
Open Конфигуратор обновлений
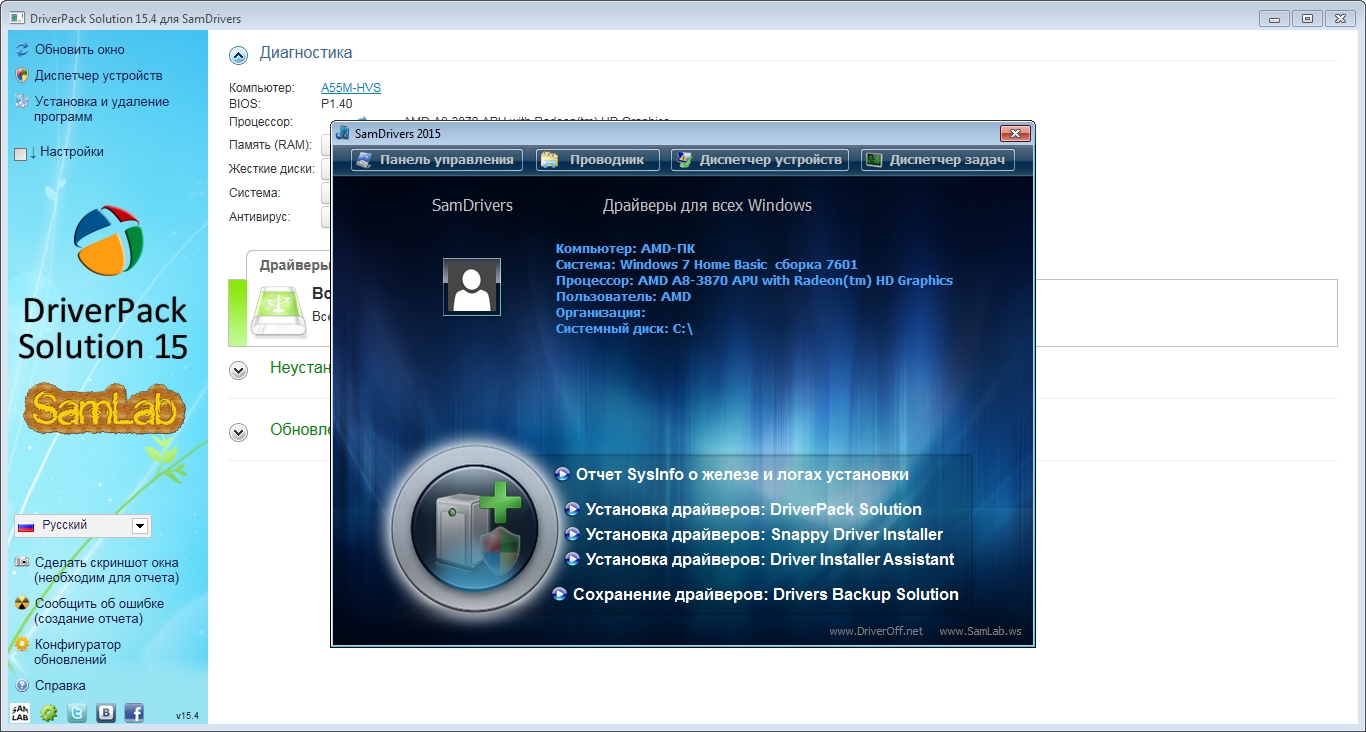pyautogui.click(x=77, y=652)
